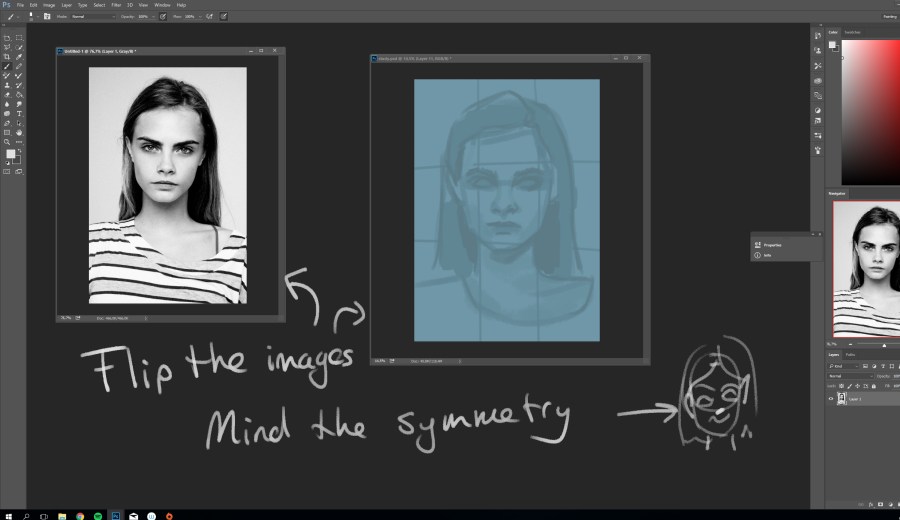
Task: Click the foreground color swatch in toolbox
Action: (10, 155)
